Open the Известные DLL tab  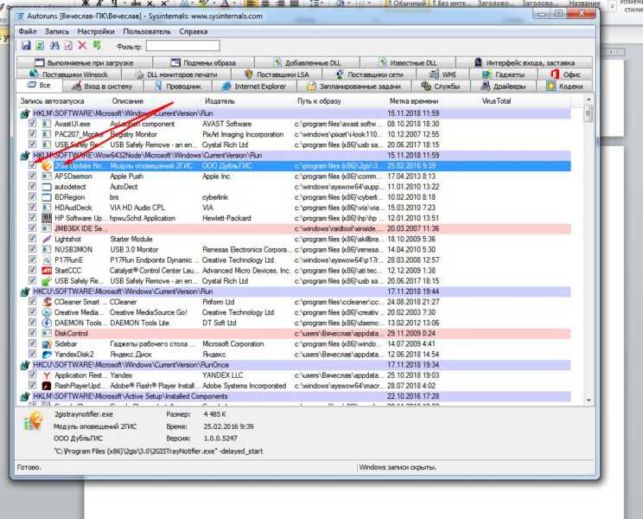pyautogui.click(x=408, y=63)
